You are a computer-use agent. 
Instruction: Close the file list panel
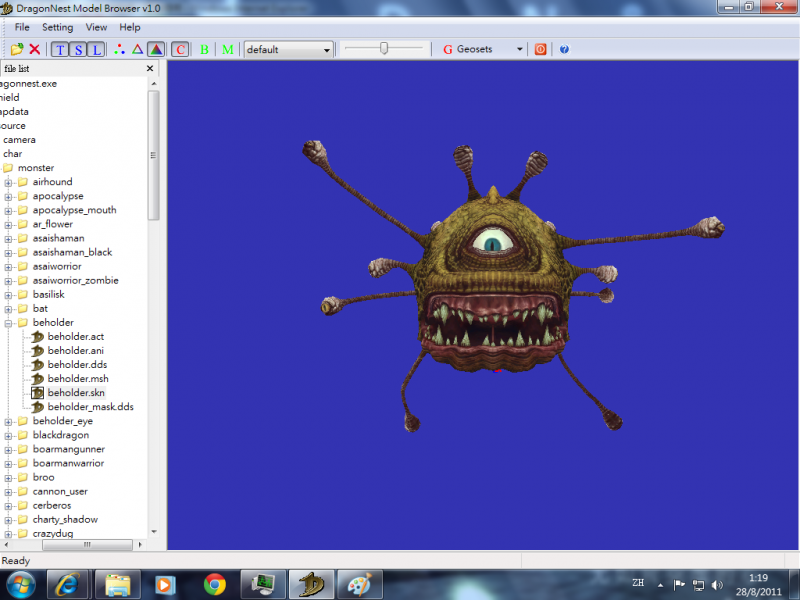(149, 68)
